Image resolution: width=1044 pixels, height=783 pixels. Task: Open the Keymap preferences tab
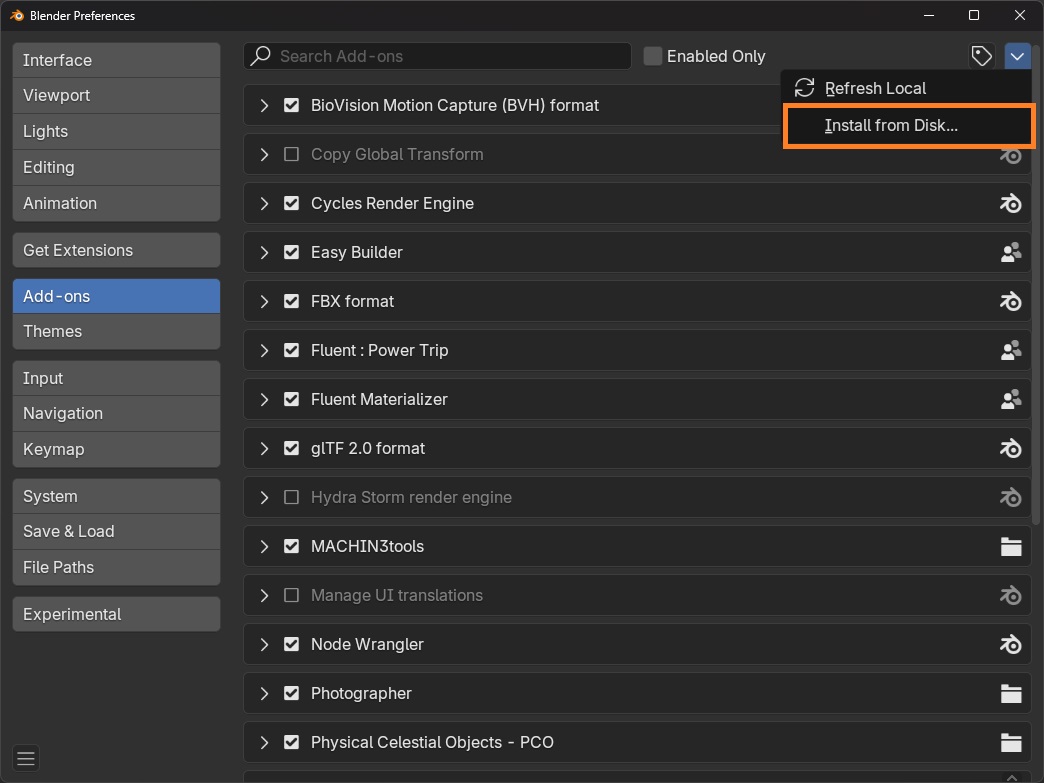click(x=117, y=449)
